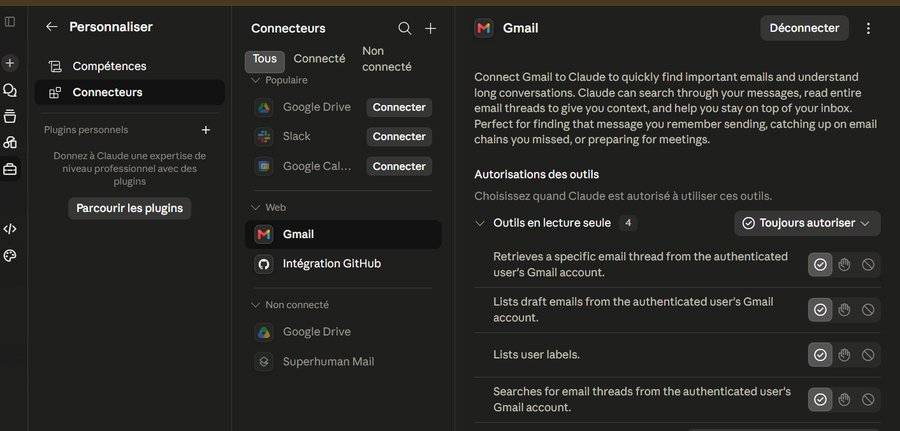Switch to the Non connecté filter tab
The image size is (900, 431).
pyautogui.click(x=387, y=59)
